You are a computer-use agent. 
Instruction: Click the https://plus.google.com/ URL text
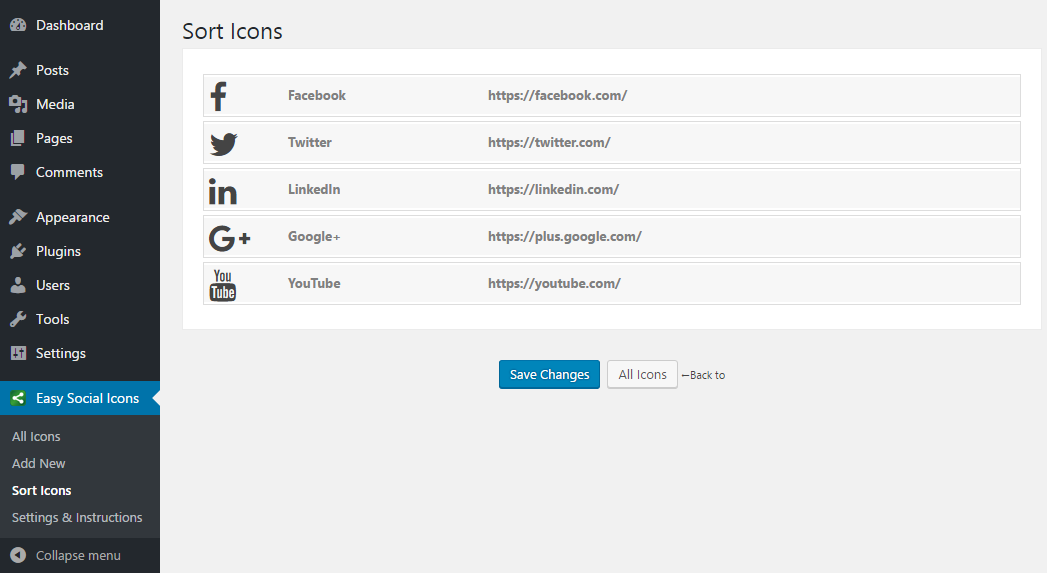[x=565, y=236]
